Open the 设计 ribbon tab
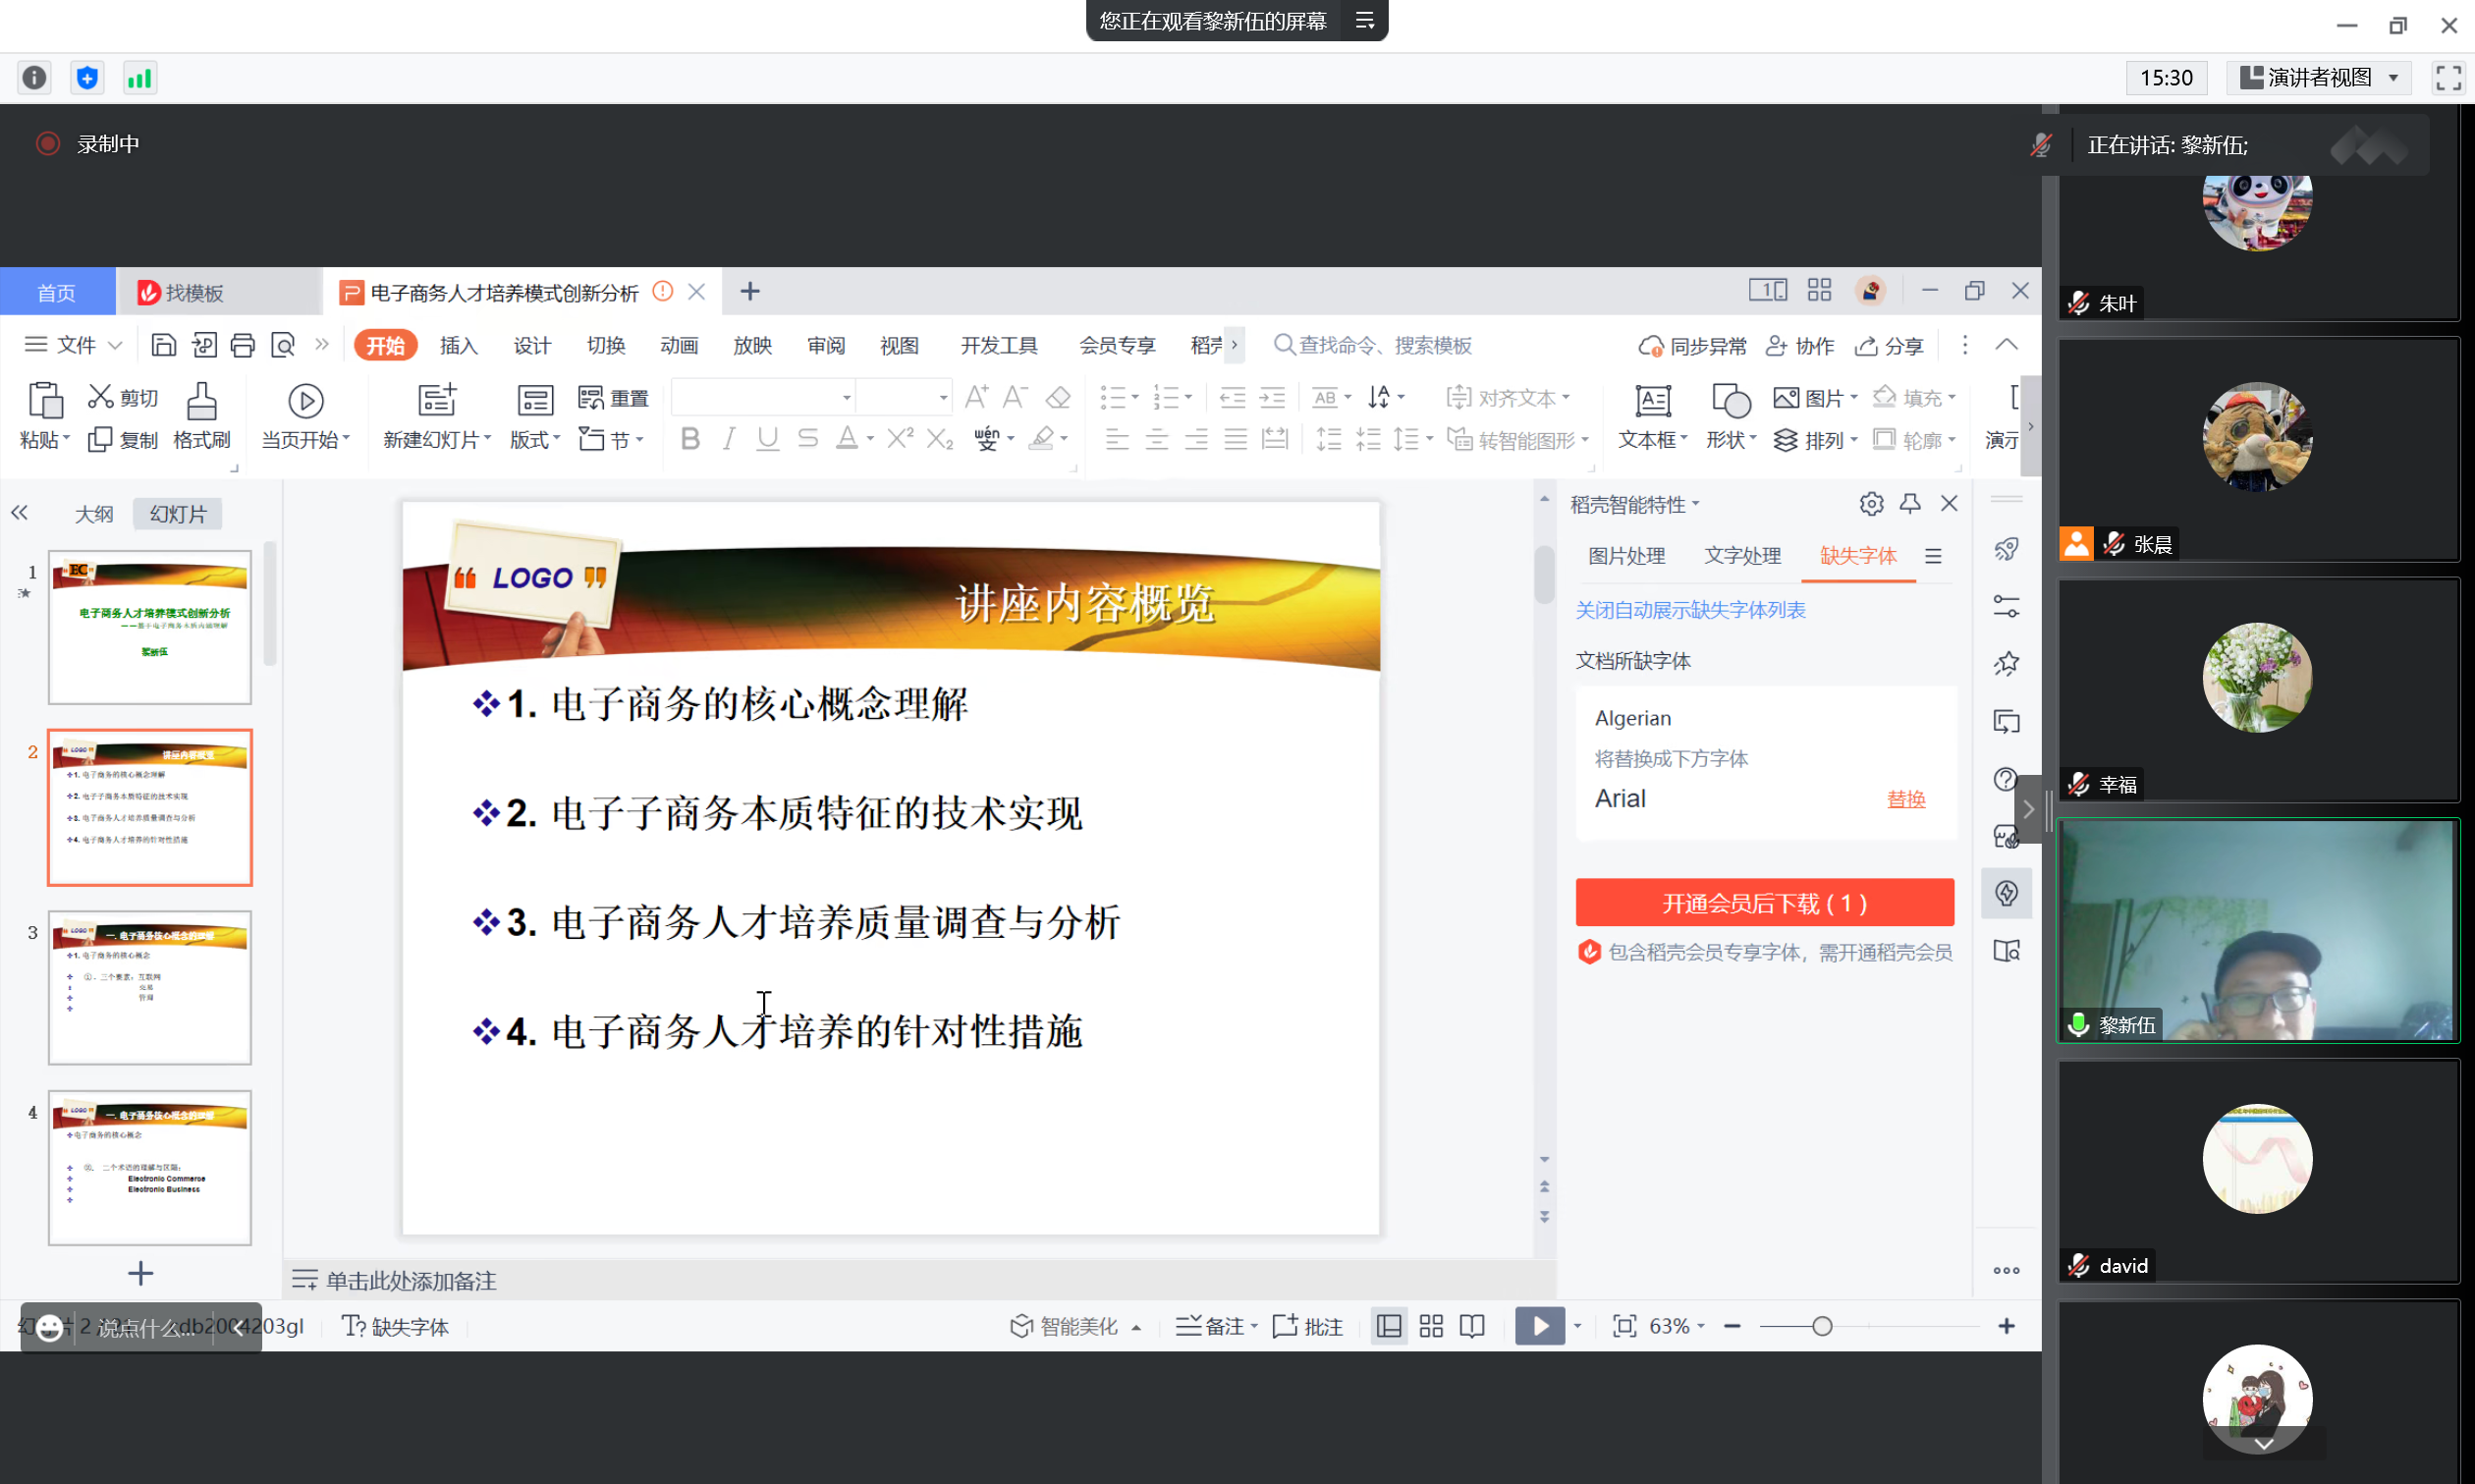 [532, 345]
